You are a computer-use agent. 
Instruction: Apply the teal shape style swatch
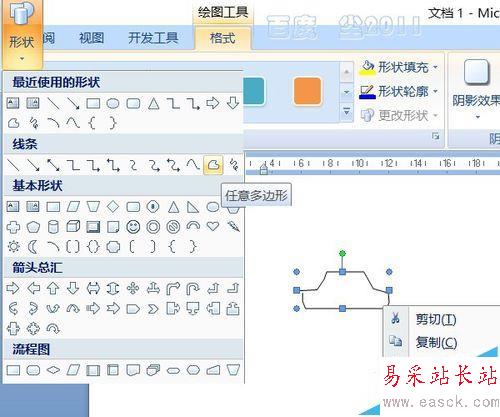[x=254, y=91]
